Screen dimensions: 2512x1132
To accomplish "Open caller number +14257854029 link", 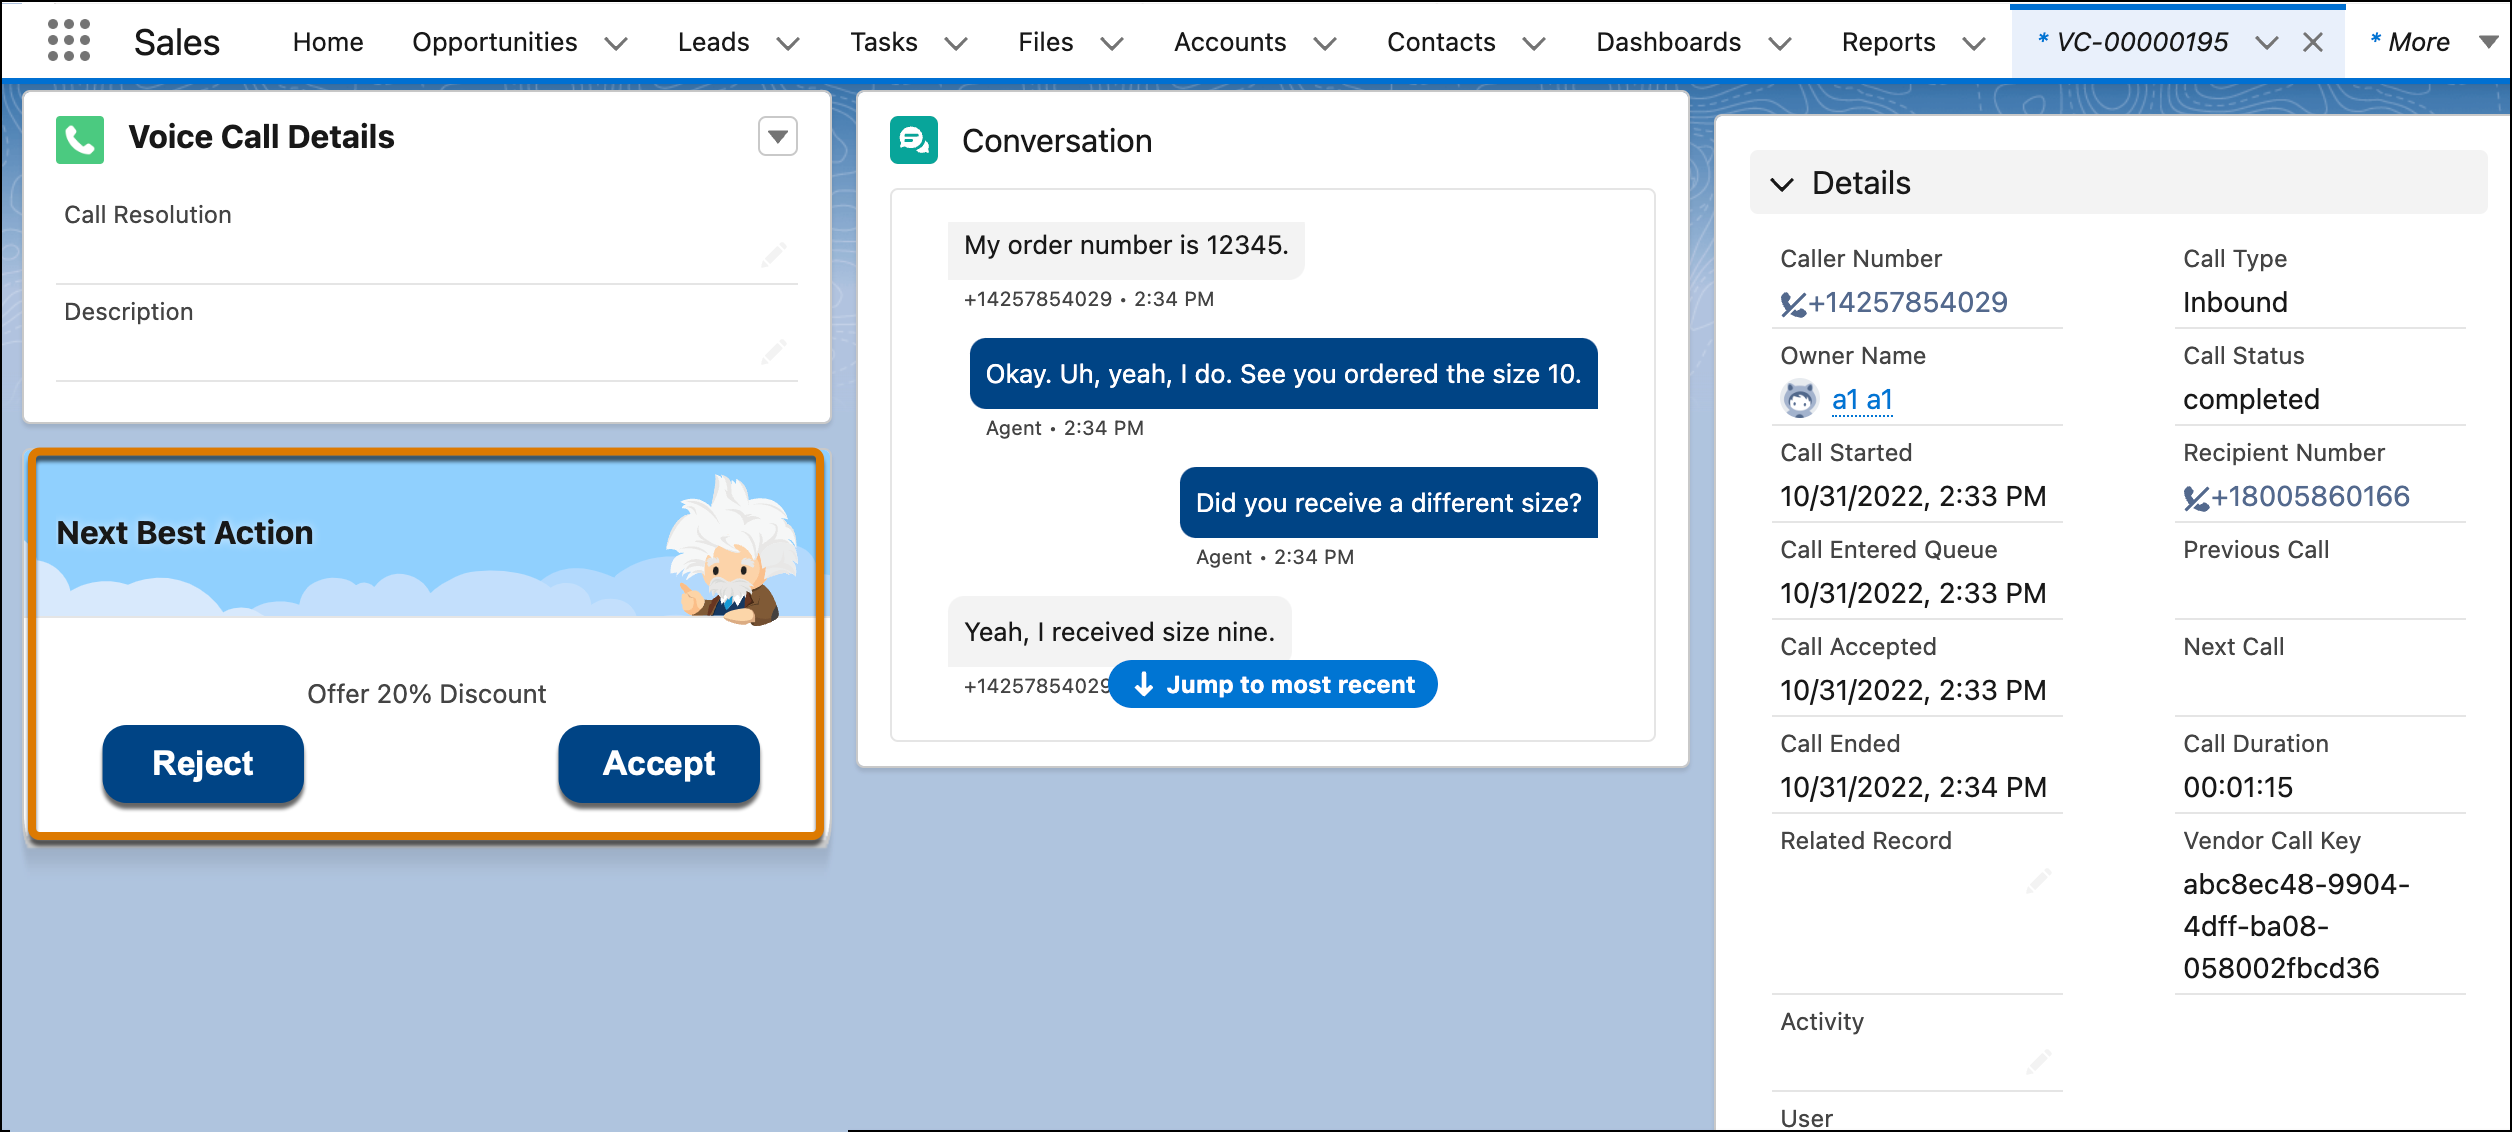I will (x=1908, y=303).
